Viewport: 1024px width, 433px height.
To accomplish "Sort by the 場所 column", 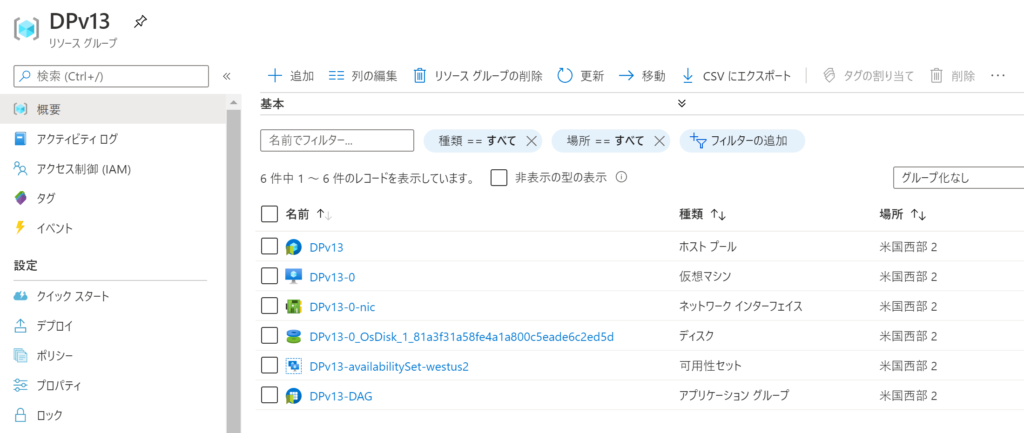I will 903,214.
